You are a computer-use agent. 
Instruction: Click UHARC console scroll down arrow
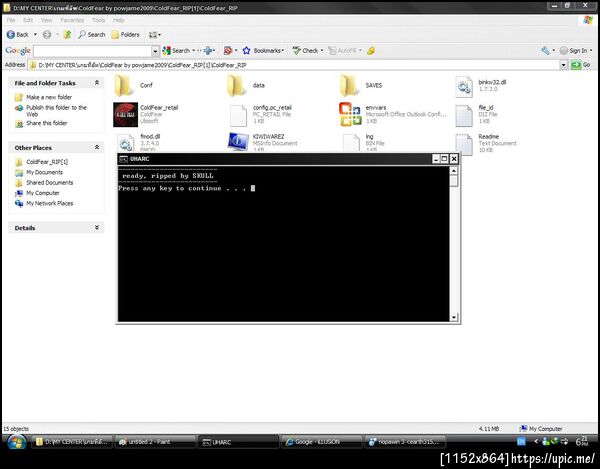454,317
